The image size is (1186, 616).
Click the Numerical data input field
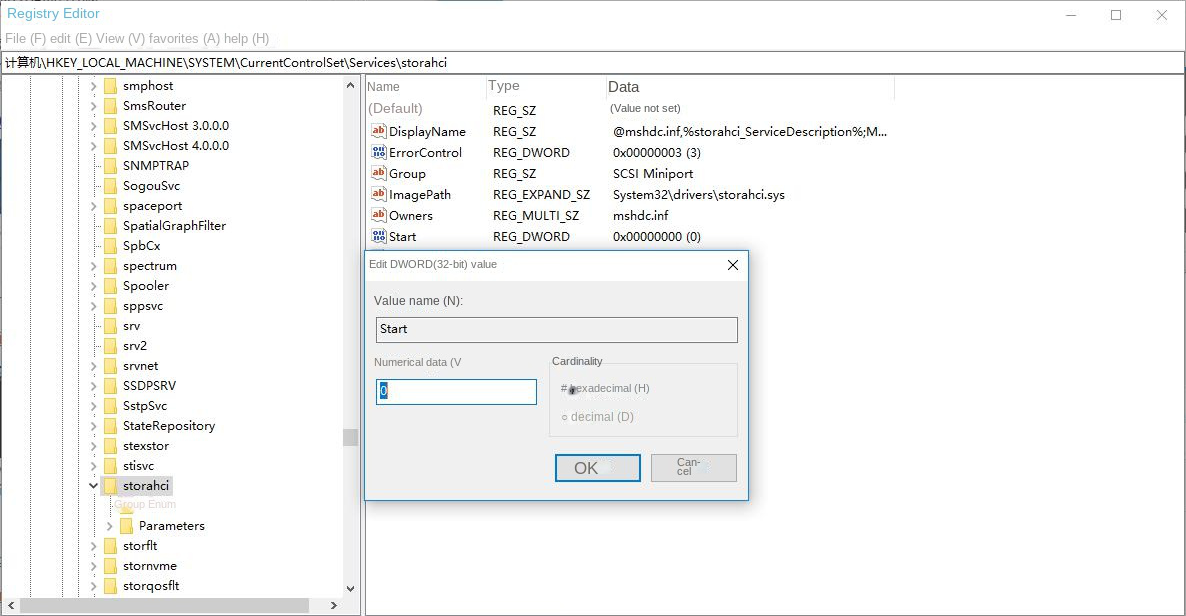coord(456,392)
